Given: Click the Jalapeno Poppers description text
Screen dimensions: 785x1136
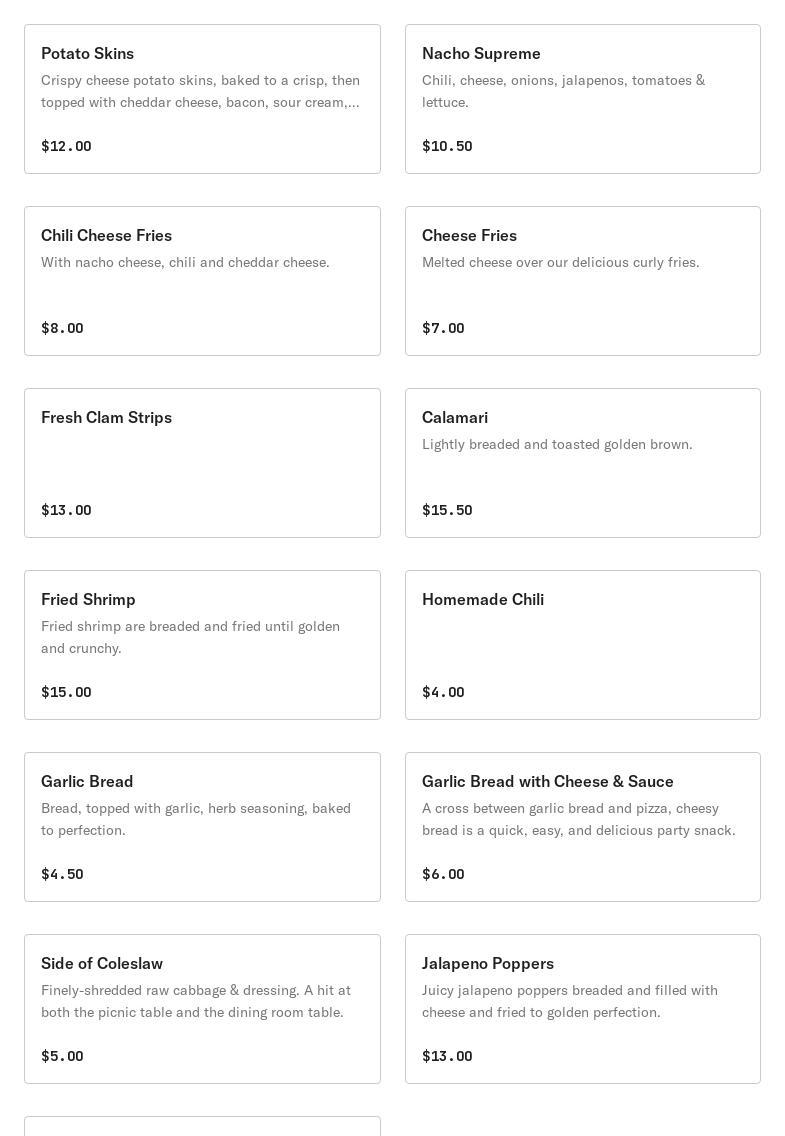Looking at the screenshot, I should pos(570,1001).
